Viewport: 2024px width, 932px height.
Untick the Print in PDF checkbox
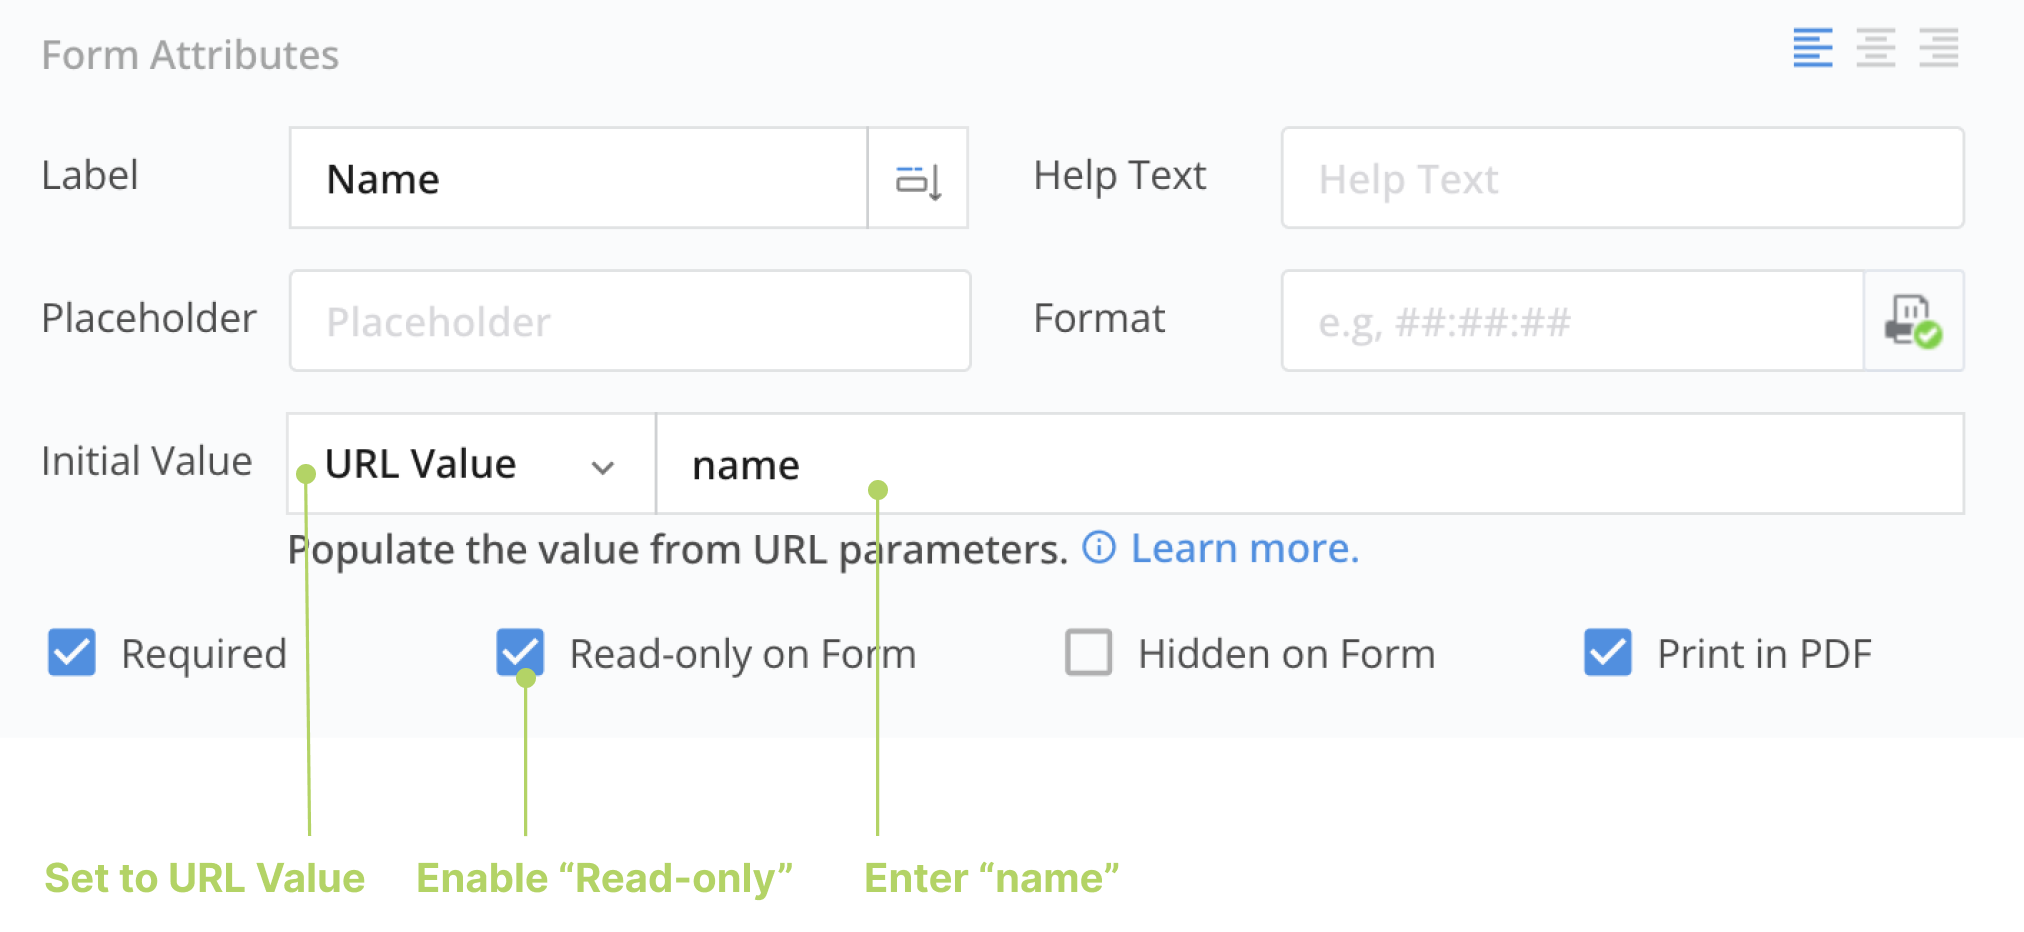1607,653
